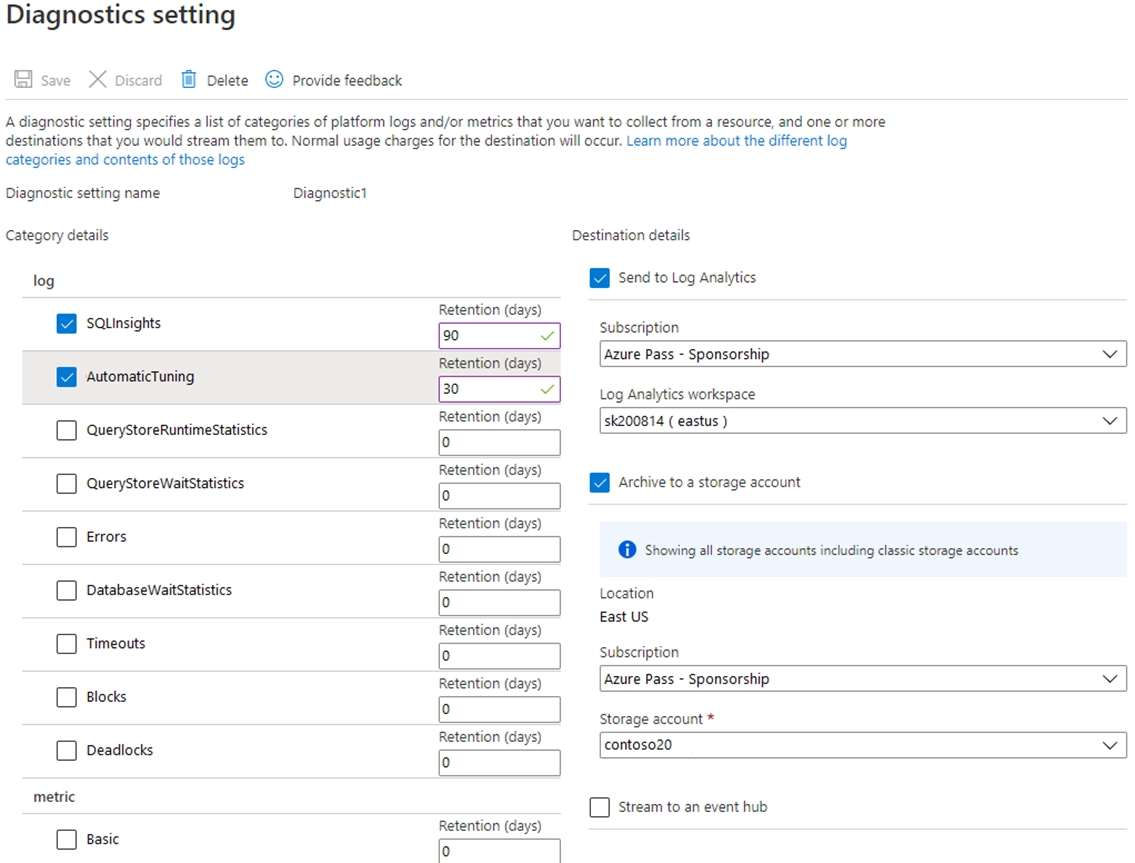
Task: Enable the QueryStoreRuntimeStatistics log category
Action: coord(67,430)
